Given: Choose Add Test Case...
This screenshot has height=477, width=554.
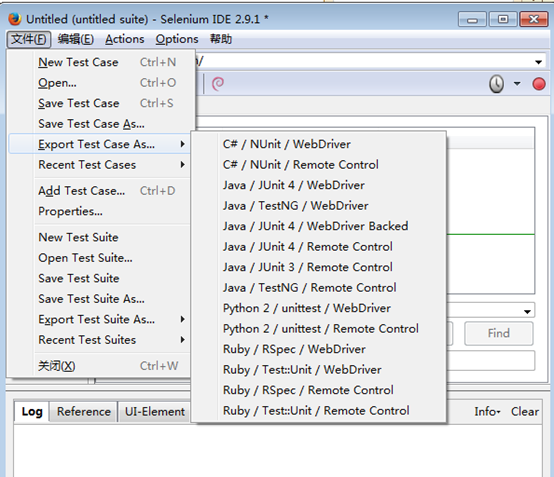Looking at the screenshot, I should (99, 191).
